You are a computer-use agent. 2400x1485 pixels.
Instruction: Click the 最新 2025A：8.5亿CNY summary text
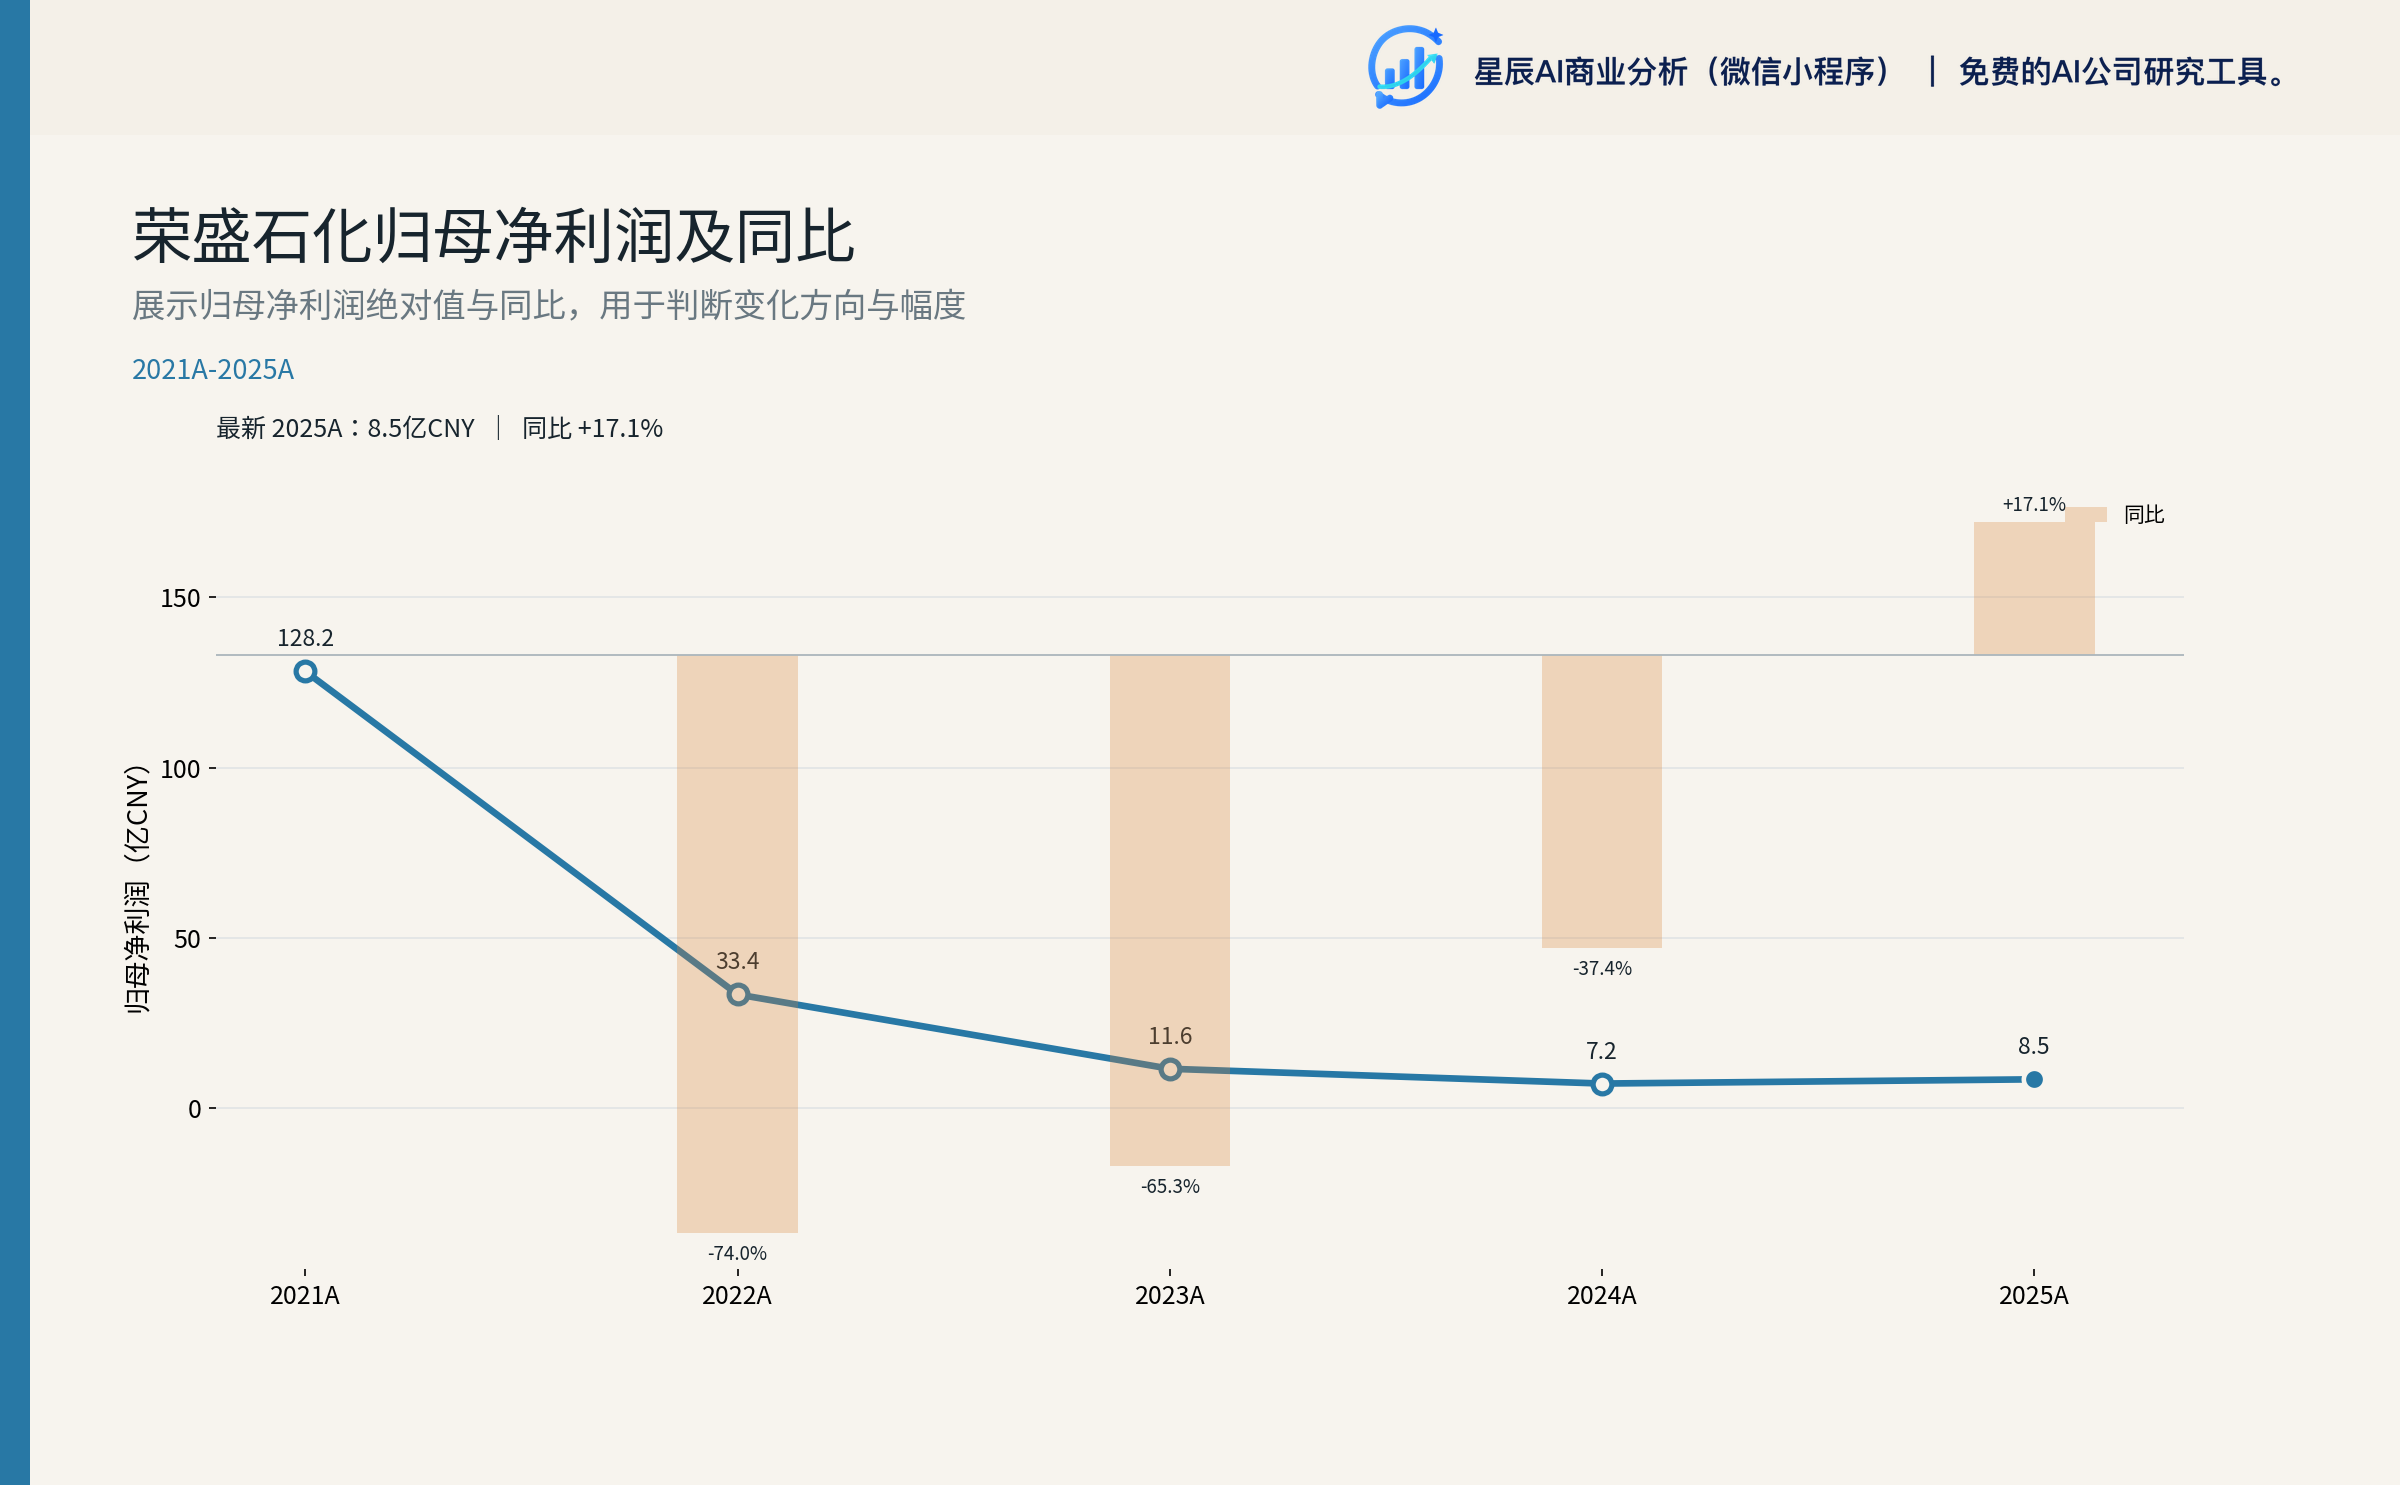tap(346, 428)
